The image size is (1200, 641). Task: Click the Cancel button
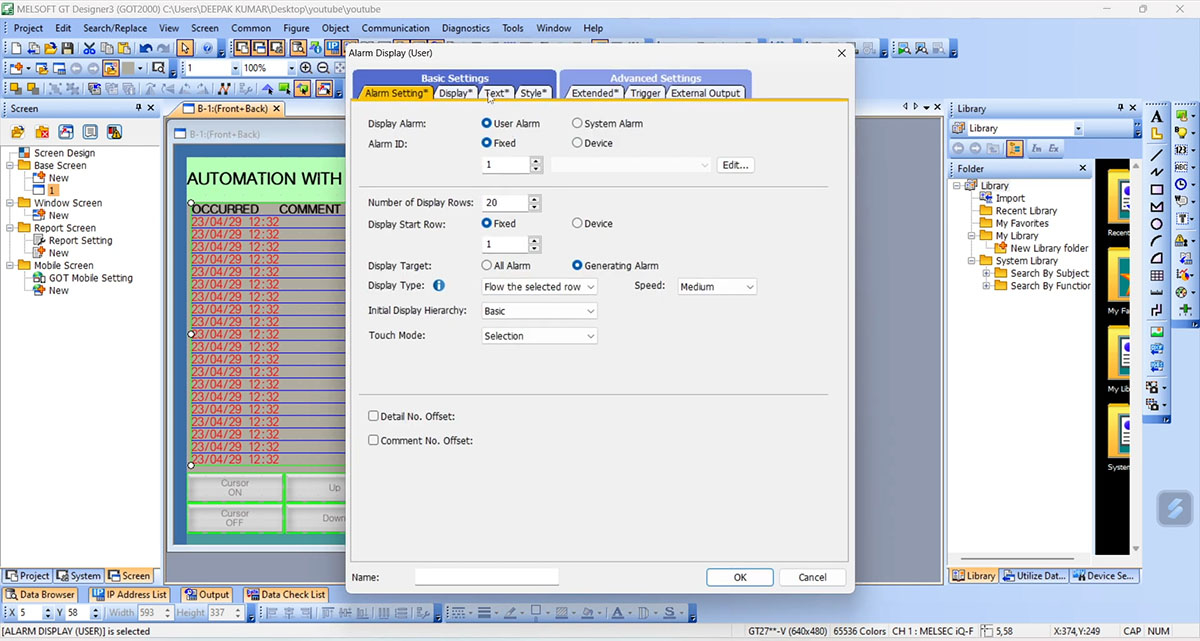(x=812, y=577)
